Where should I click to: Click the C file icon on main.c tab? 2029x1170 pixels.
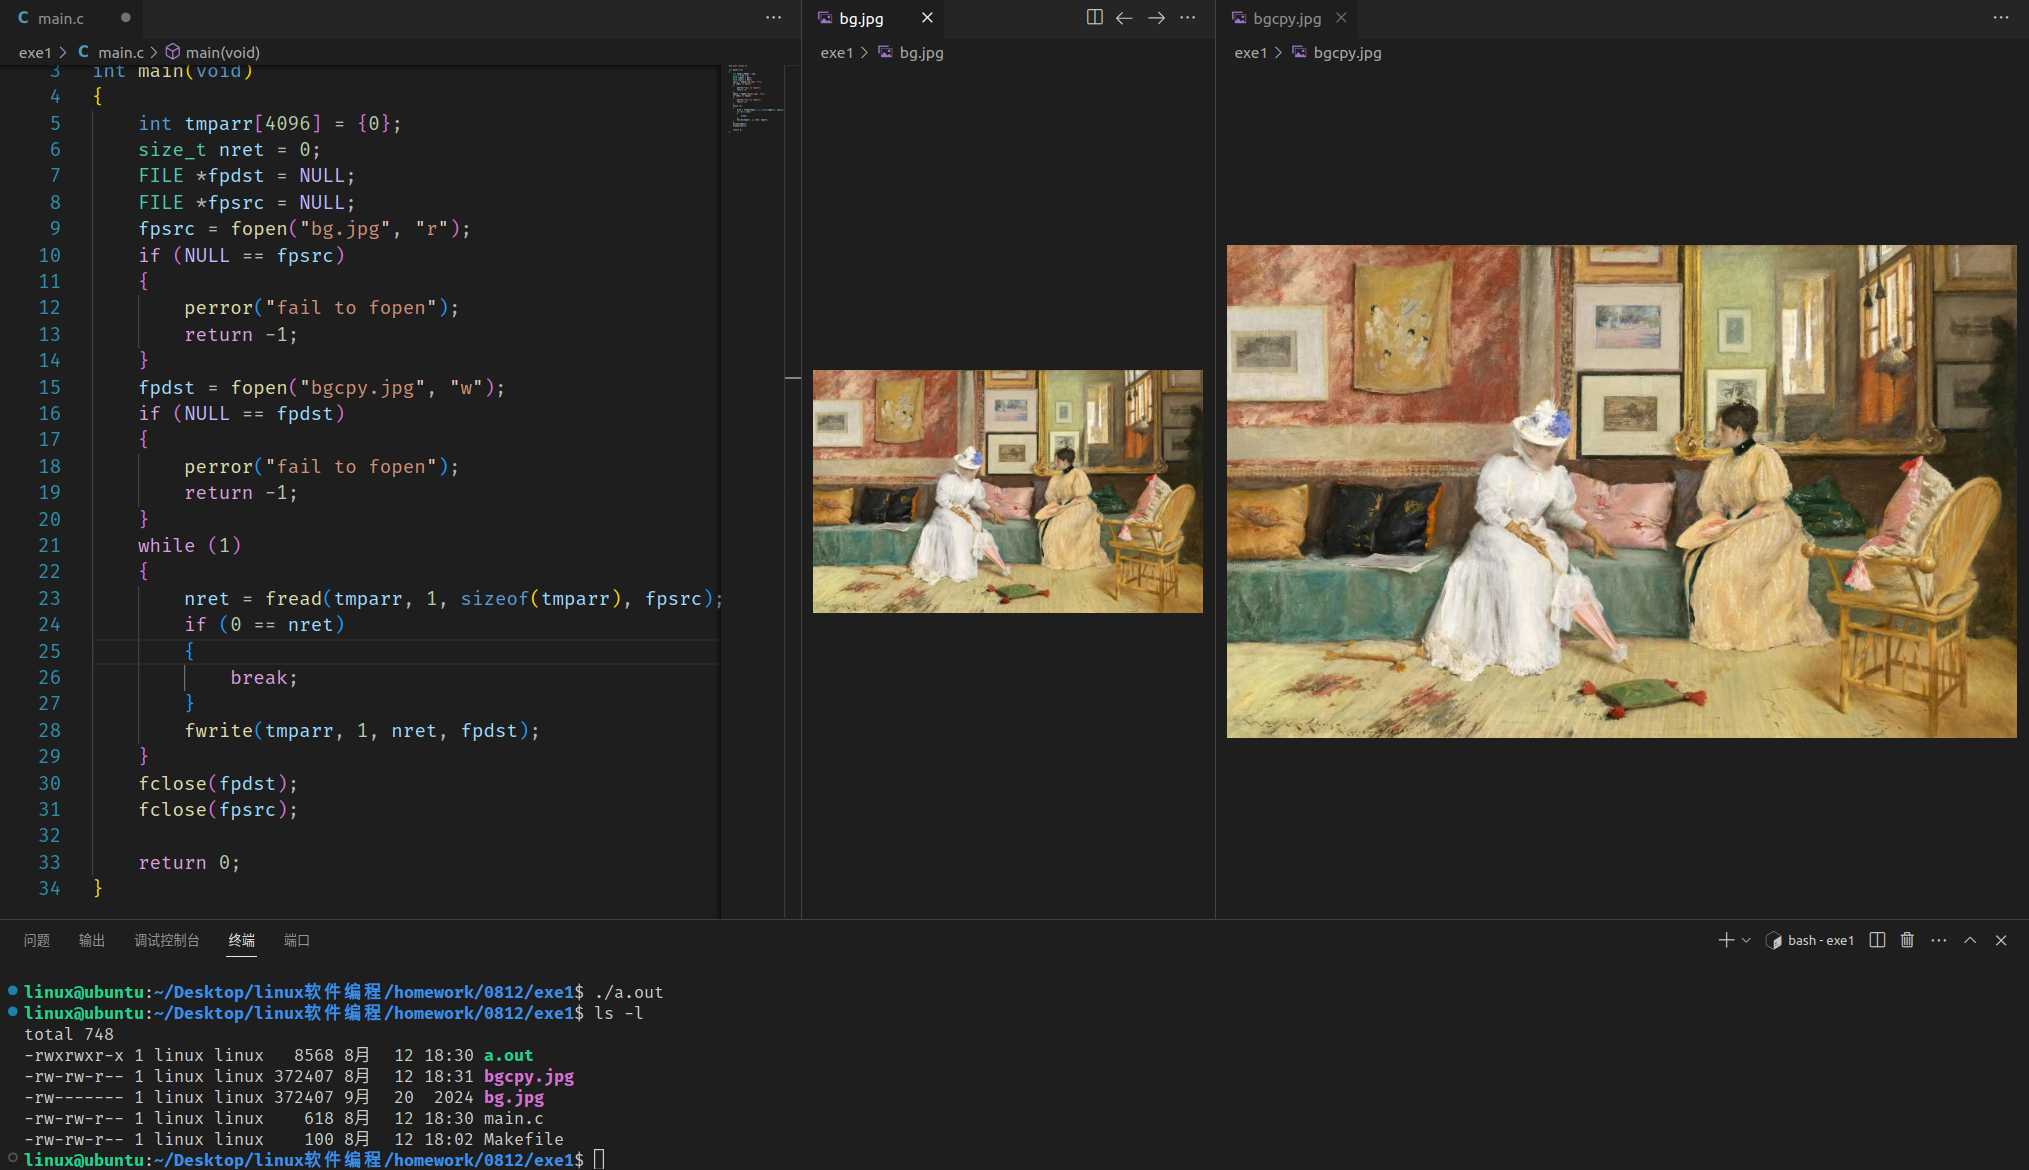point(24,17)
